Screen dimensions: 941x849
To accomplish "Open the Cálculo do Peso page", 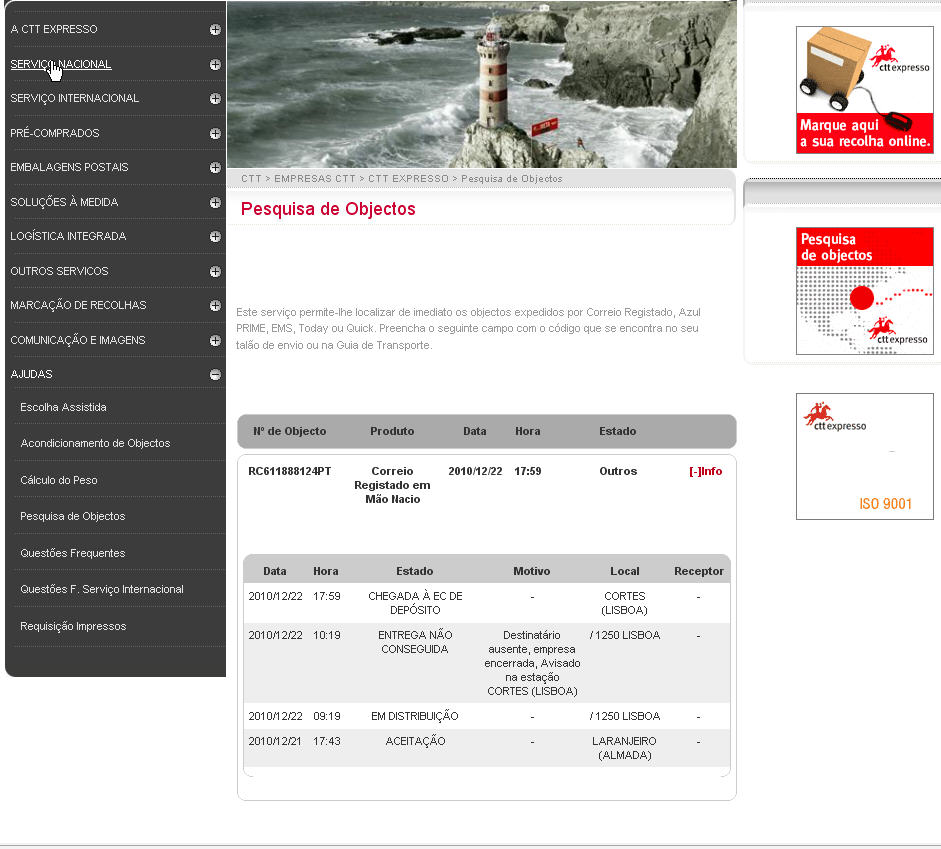I will [x=58, y=480].
